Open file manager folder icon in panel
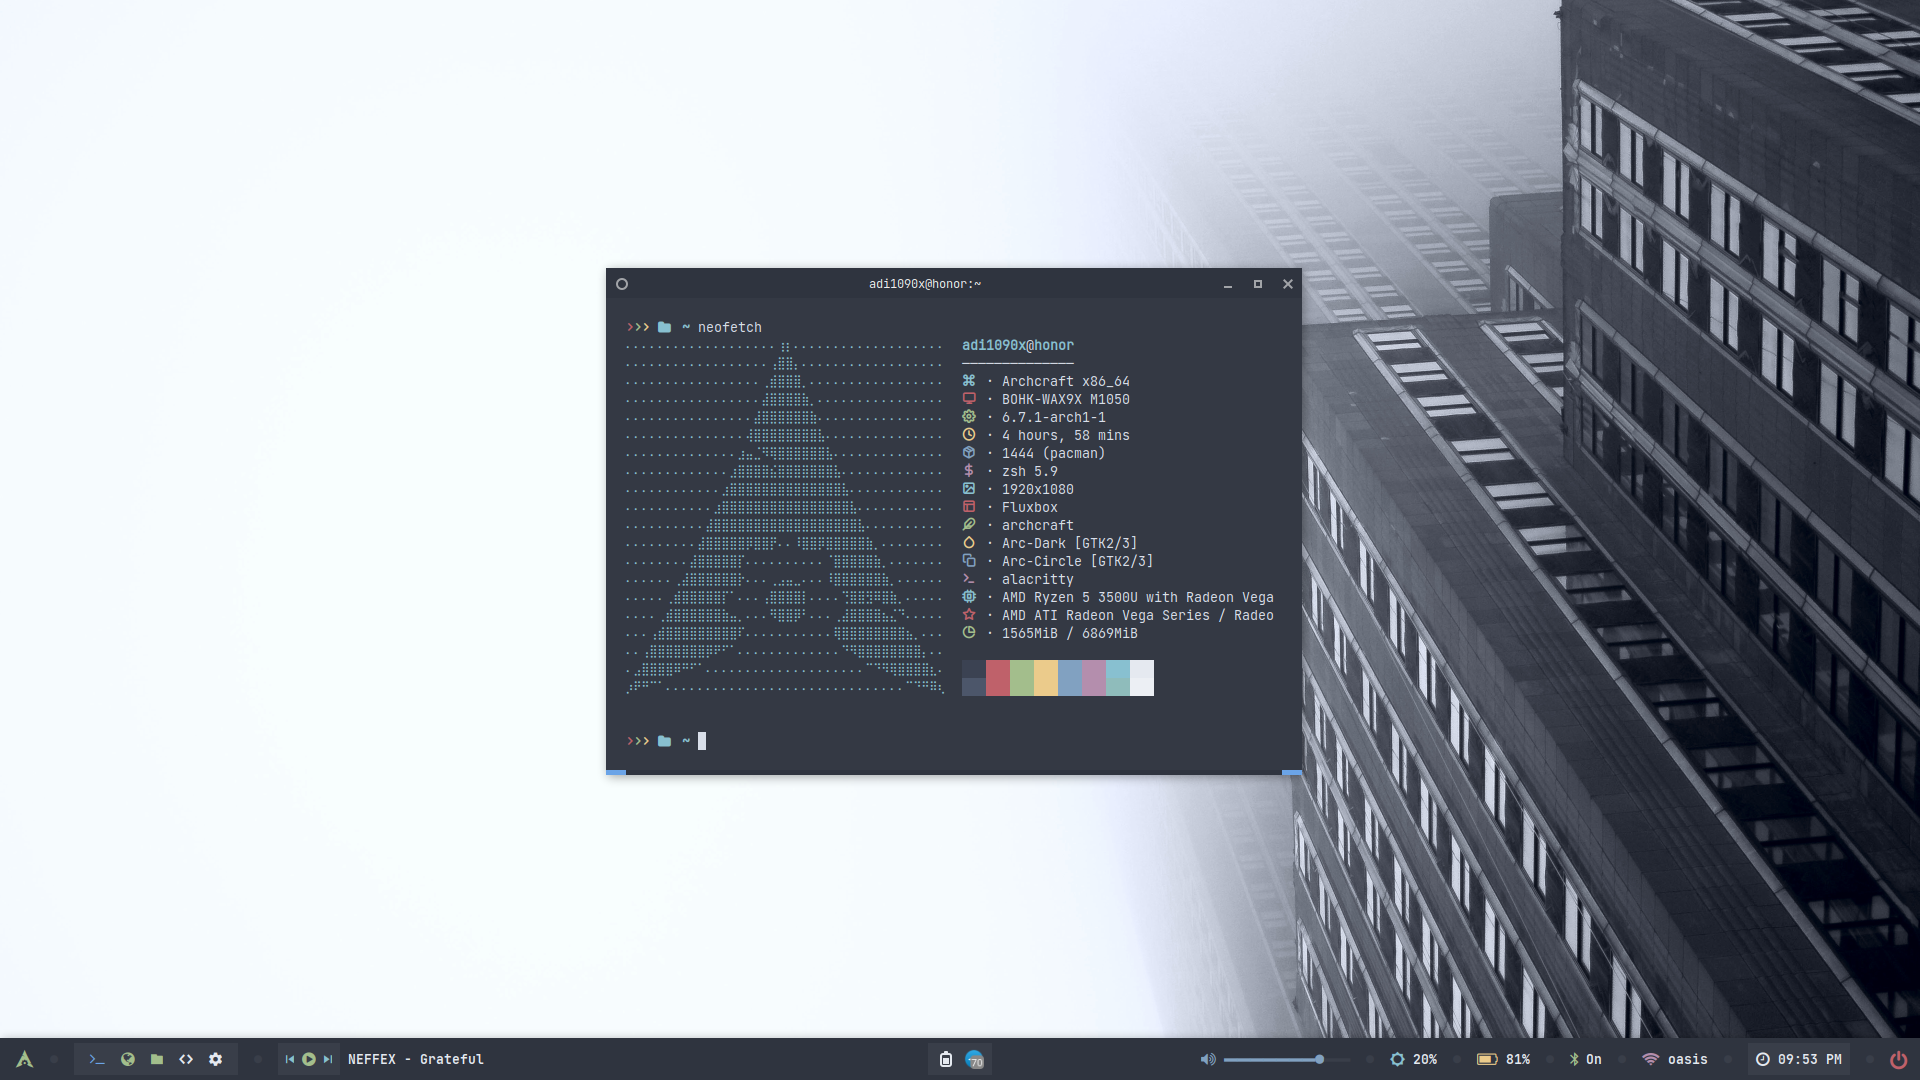 click(157, 1059)
